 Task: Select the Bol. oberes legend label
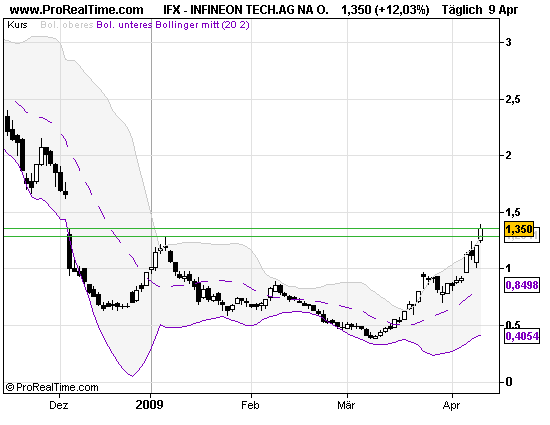(67, 25)
